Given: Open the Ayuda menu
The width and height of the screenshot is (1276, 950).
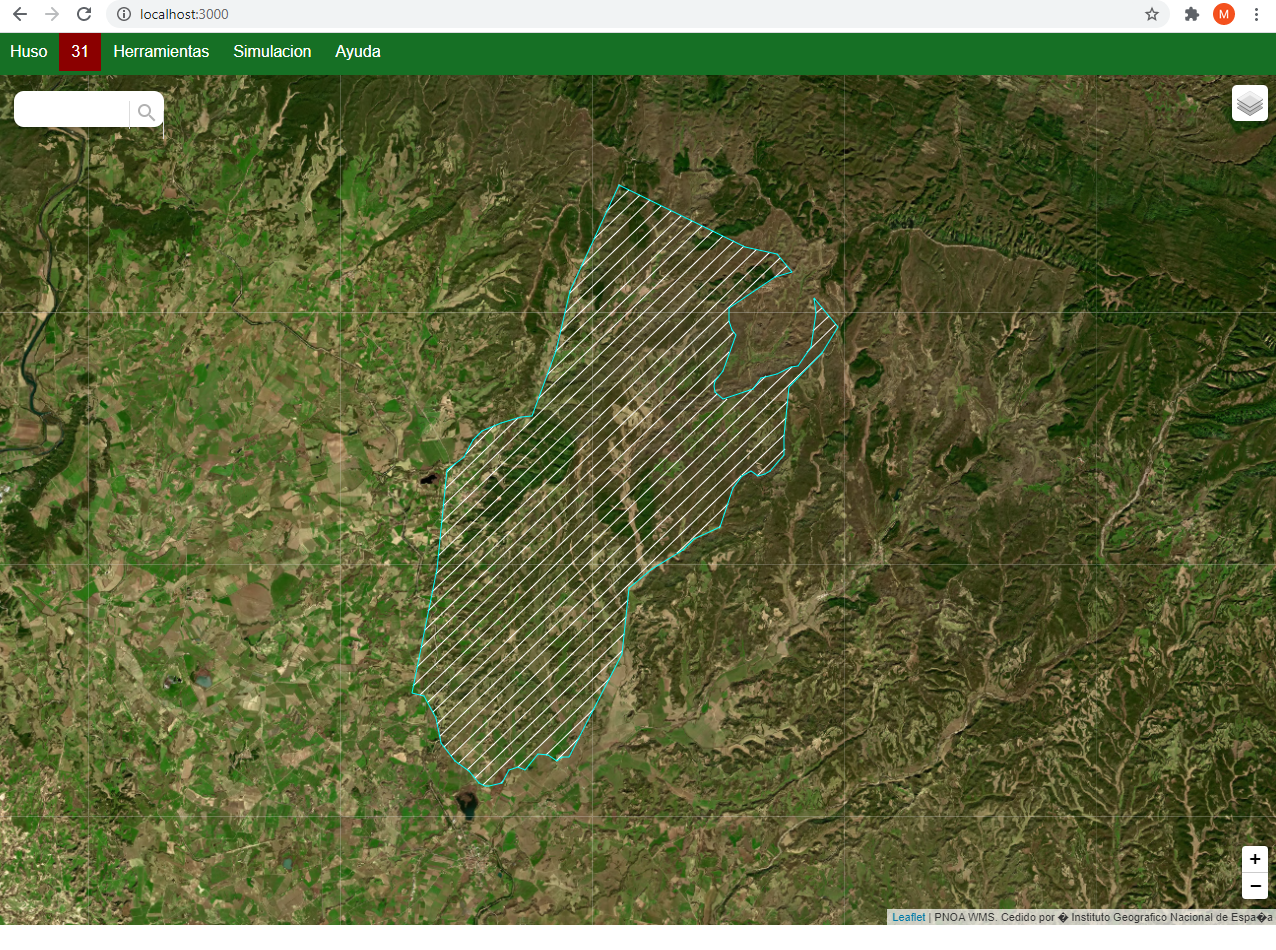Looking at the screenshot, I should (x=357, y=52).
